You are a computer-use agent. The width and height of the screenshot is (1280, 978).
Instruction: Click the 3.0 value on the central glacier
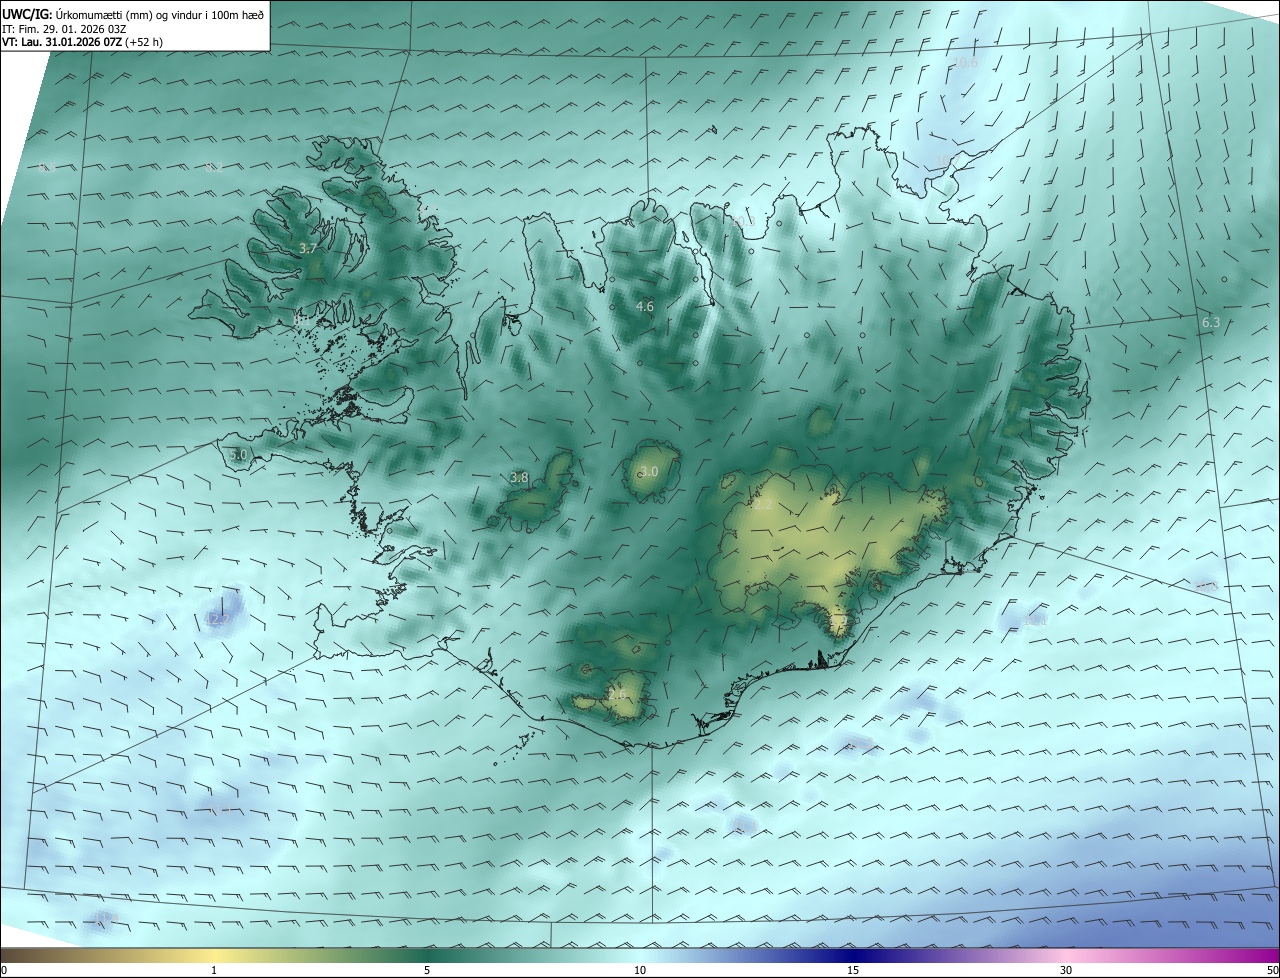649,471
